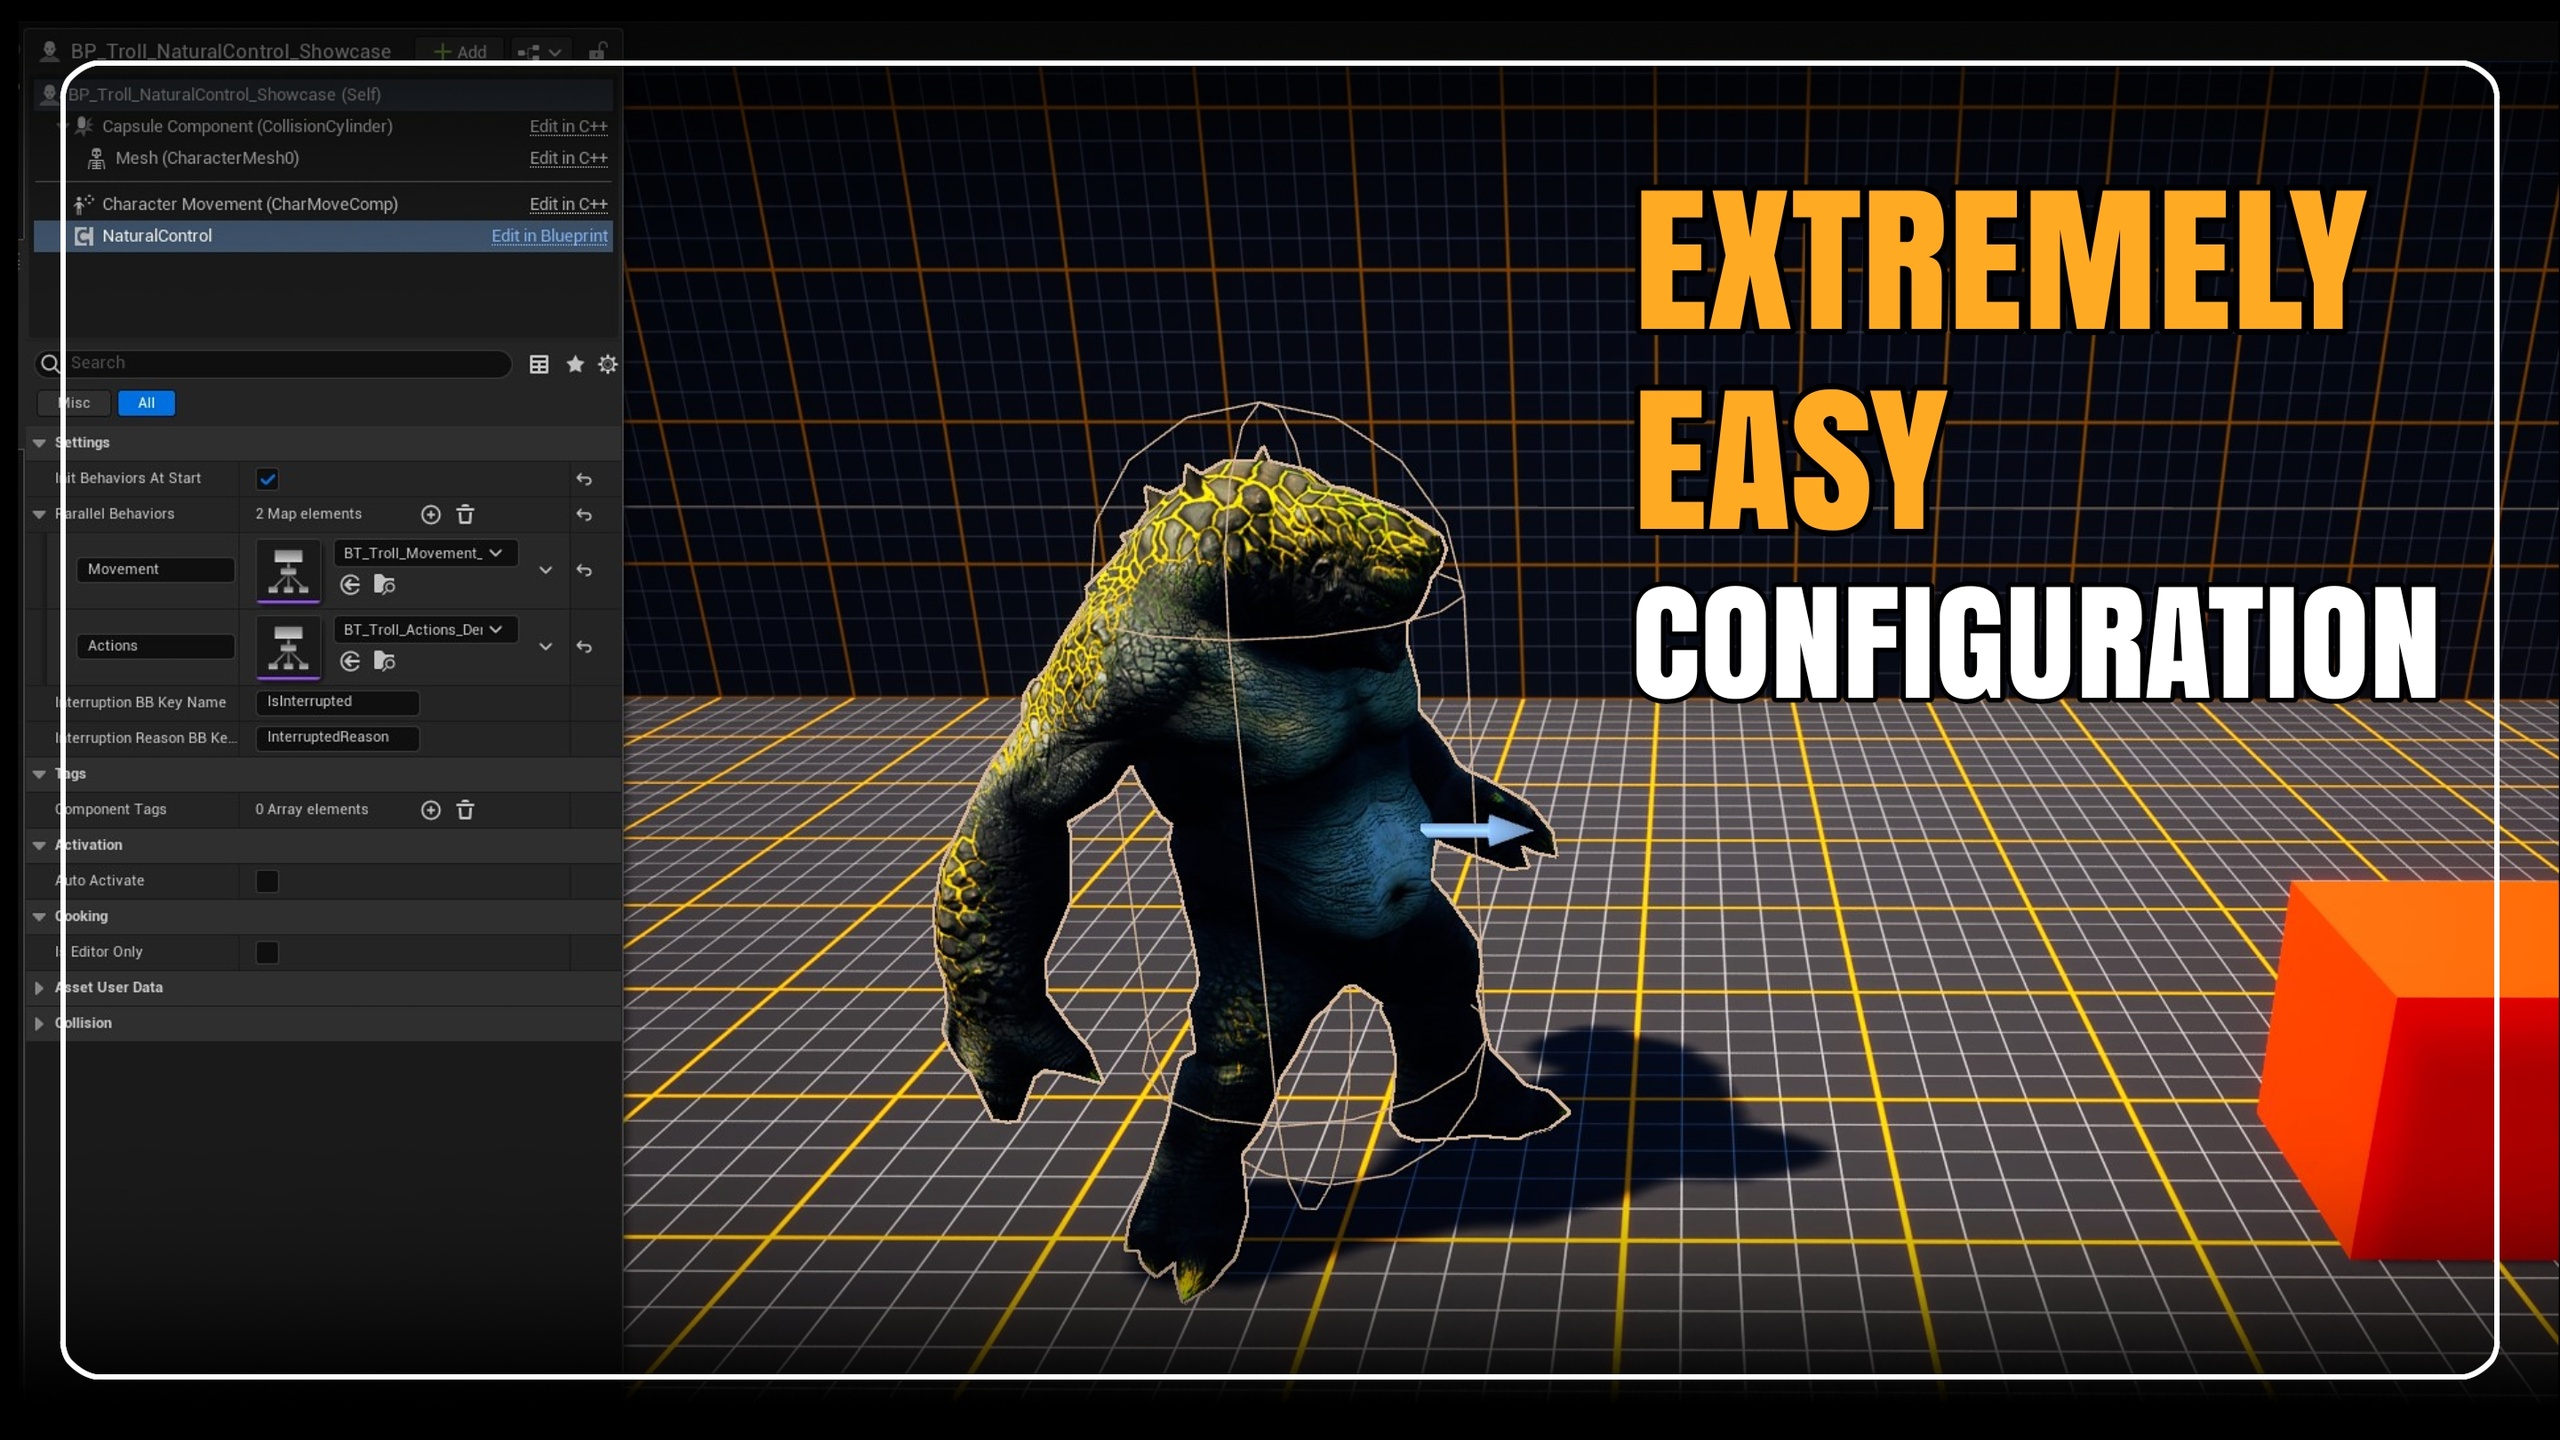Expand the Collision section
The height and width of the screenshot is (1440, 2560).
pos(39,1023)
